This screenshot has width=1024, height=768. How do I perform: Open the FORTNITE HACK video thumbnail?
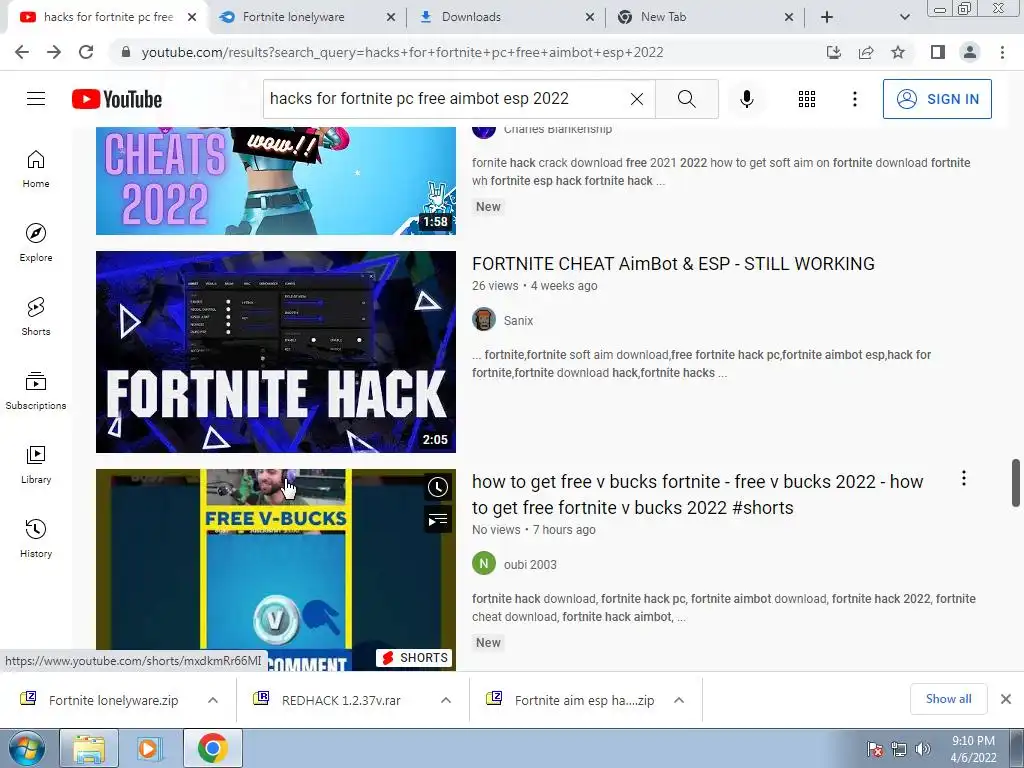point(276,352)
